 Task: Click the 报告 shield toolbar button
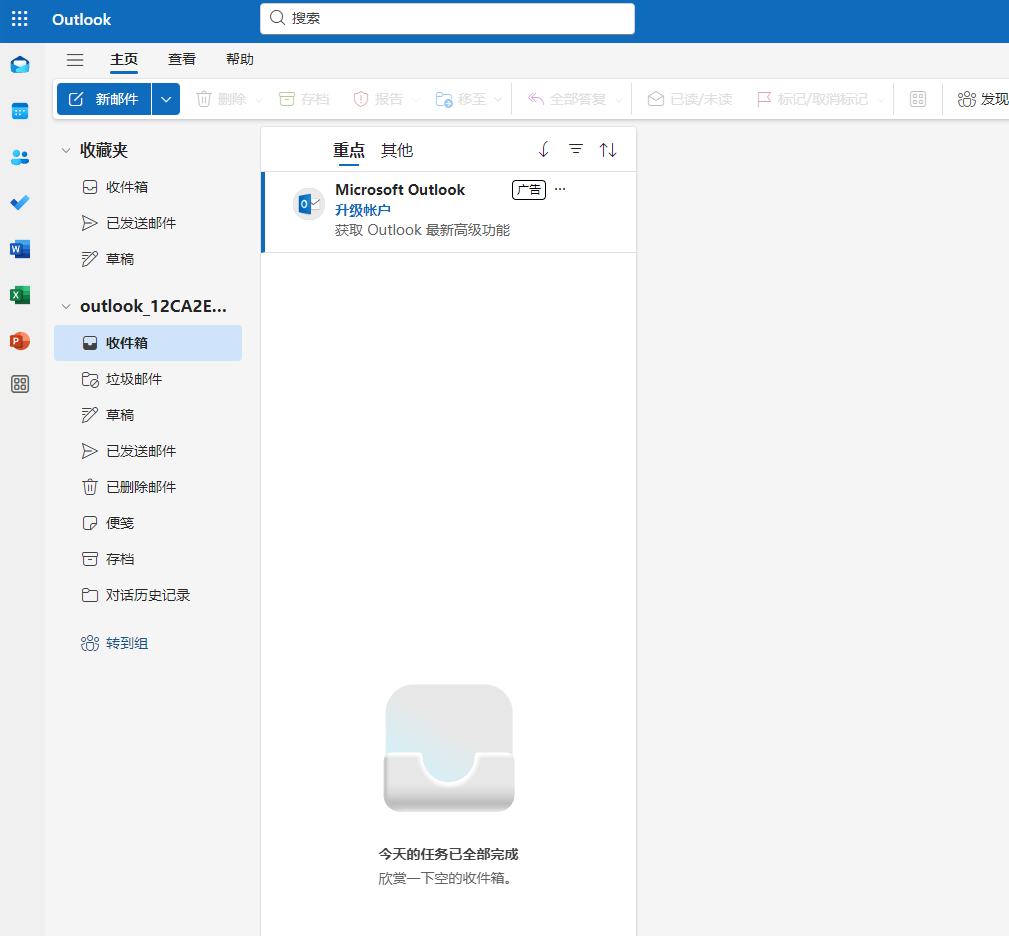point(378,99)
